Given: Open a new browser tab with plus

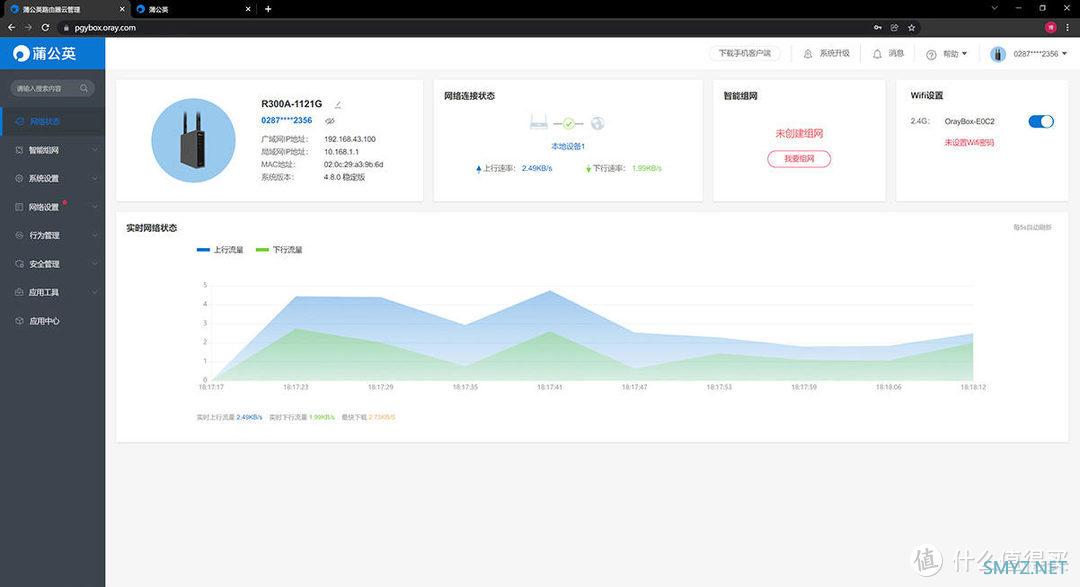Looking at the screenshot, I should [x=268, y=9].
